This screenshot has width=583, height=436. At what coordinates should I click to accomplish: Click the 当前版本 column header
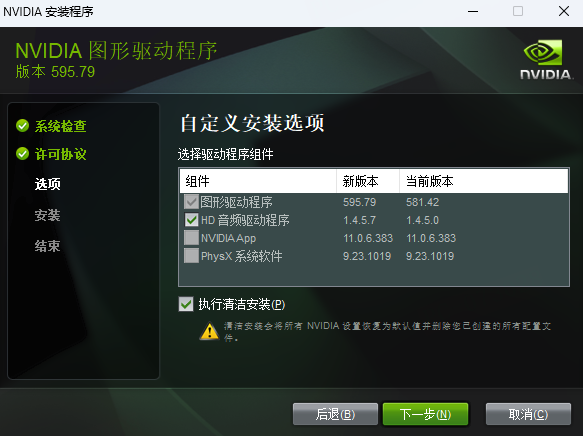[x=484, y=181]
